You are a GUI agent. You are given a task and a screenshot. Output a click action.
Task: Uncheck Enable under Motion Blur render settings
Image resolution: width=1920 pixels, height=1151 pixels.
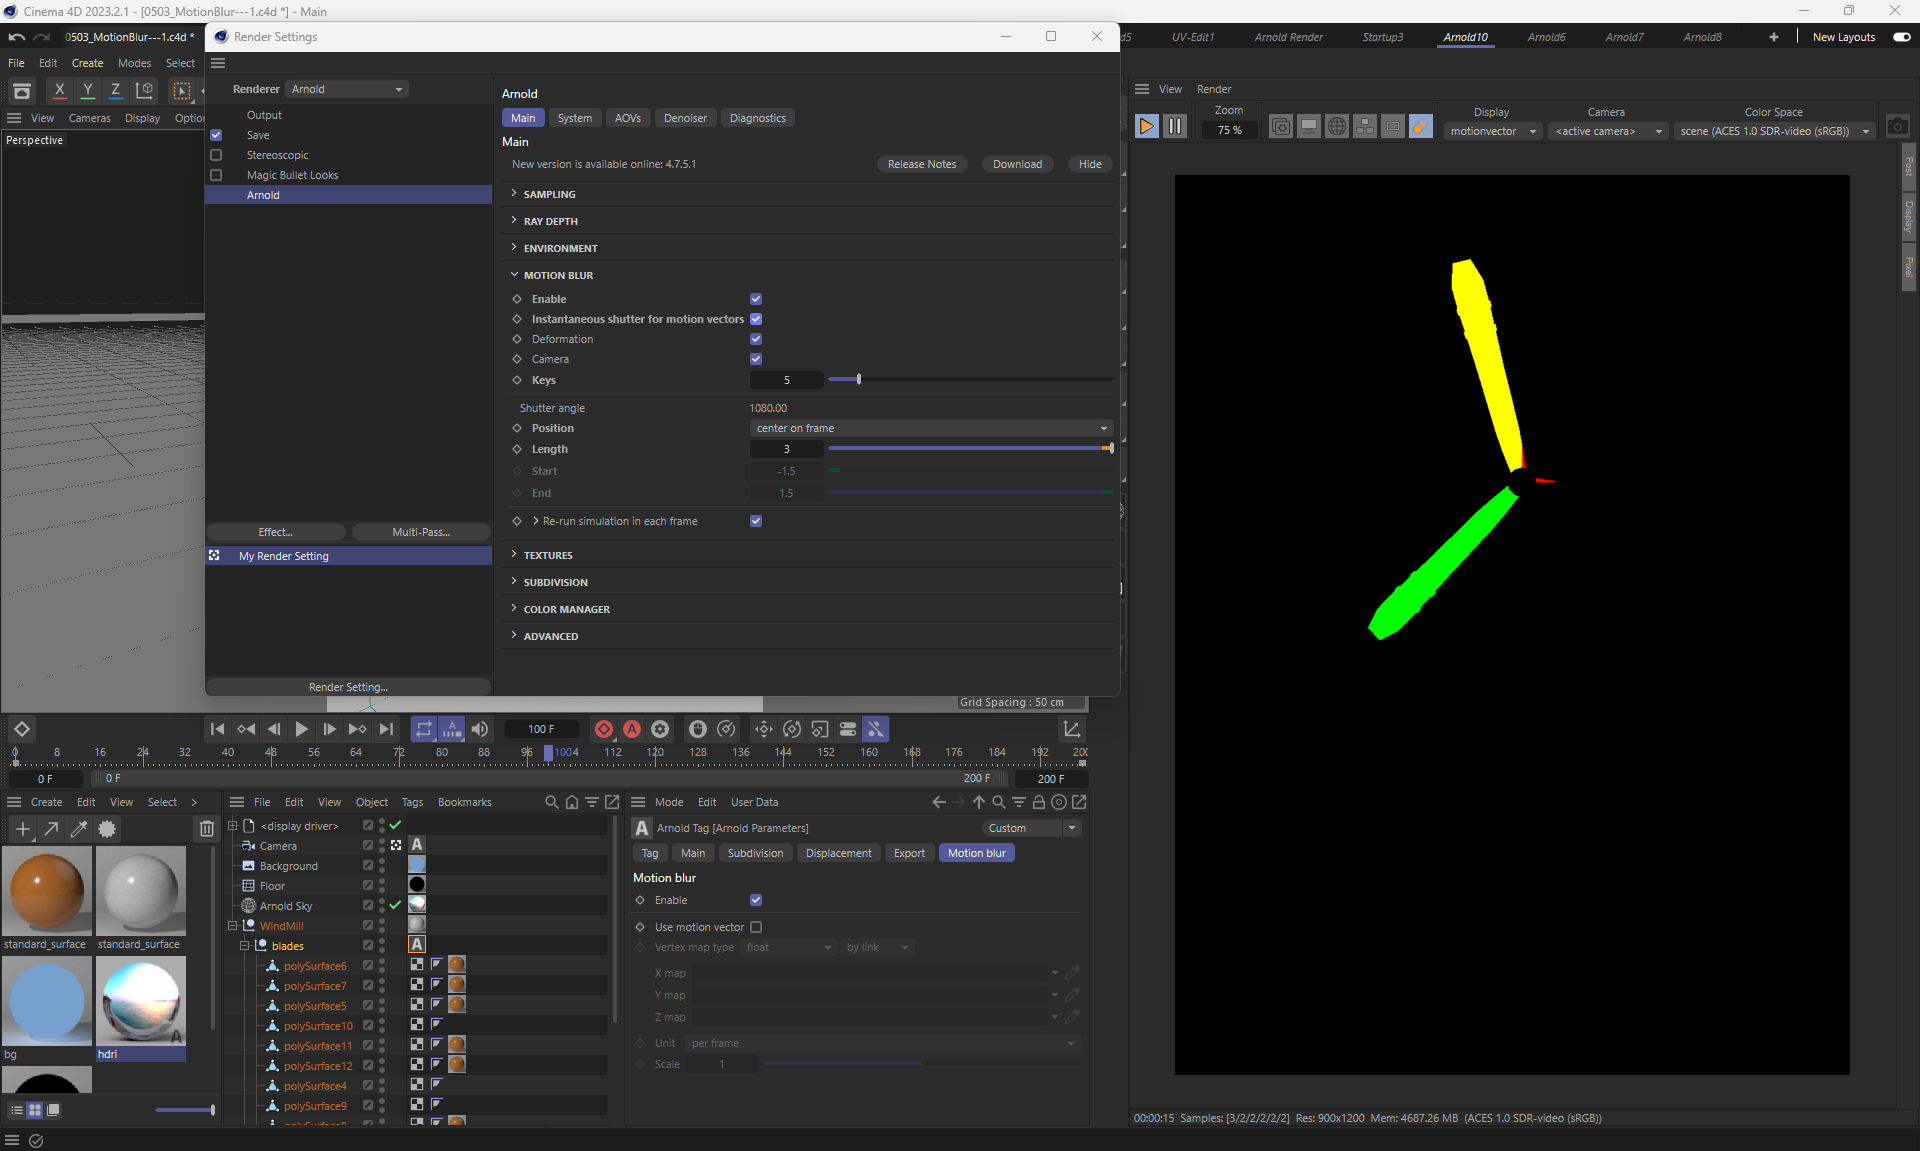click(756, 299)
